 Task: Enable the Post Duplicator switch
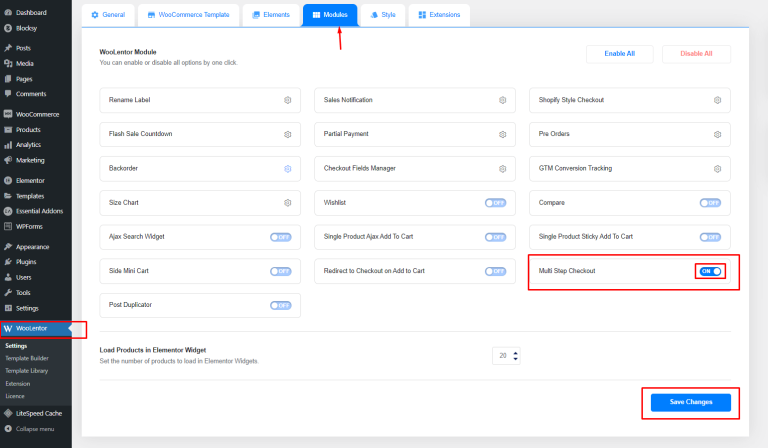(281, 306)
